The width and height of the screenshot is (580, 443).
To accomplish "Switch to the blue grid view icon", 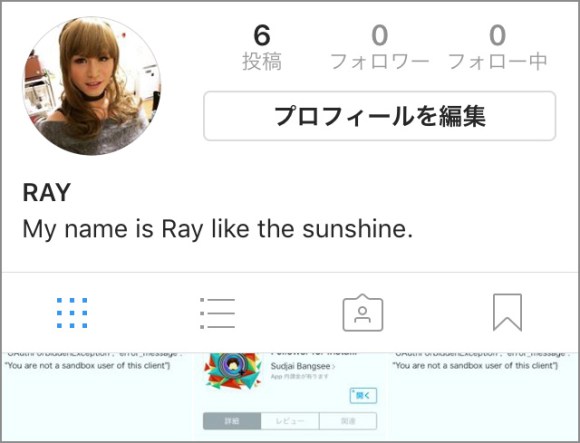I will tap(72, 313).
